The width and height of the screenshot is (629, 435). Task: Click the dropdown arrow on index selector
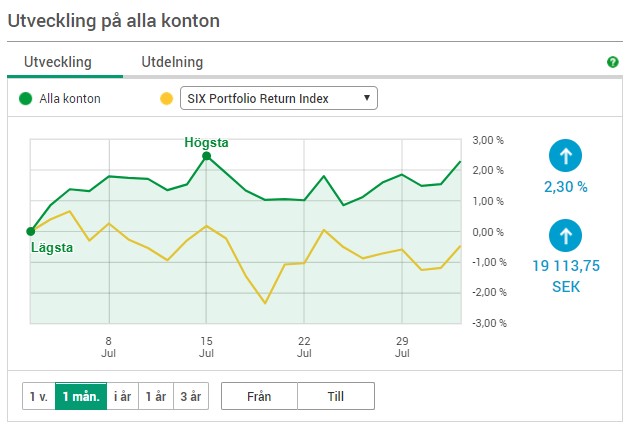(x=366, y=98)
